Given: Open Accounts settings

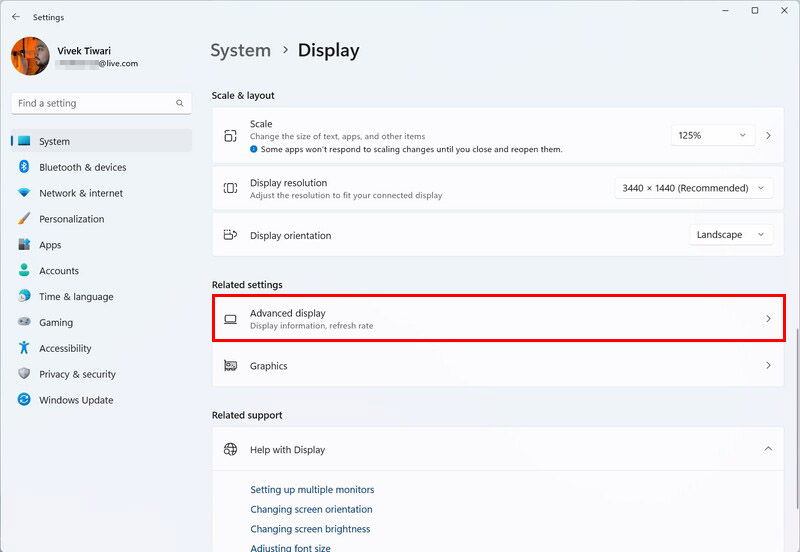Looking at the screenshot, I should (102, 270).
